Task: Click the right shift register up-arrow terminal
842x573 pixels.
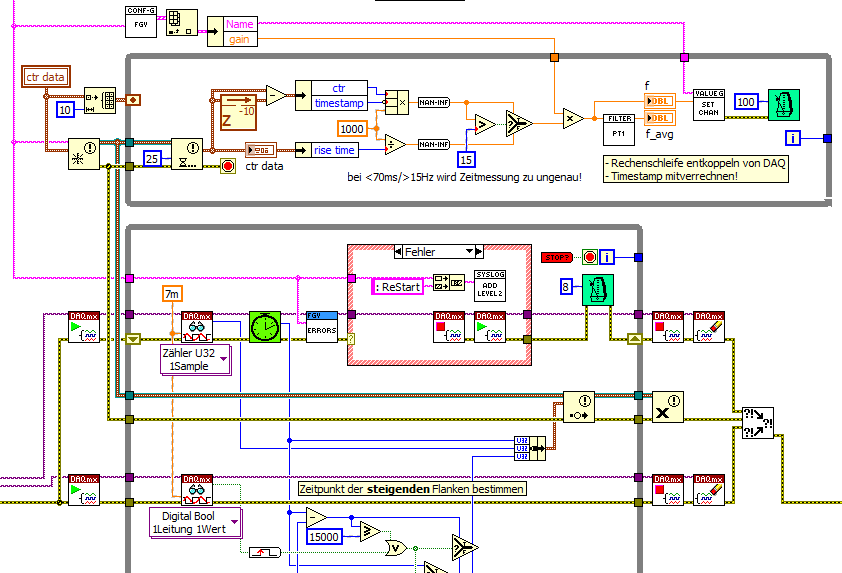Action: pyautogui.click(x=635, y=339)
